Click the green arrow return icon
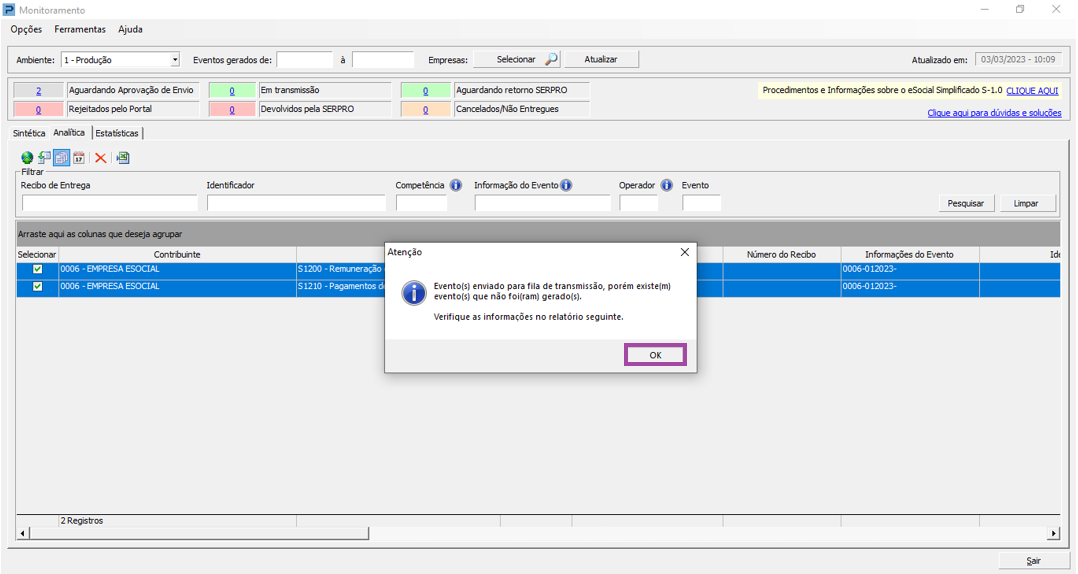The height and width of the screenshot is (574, 1078). 44,158
